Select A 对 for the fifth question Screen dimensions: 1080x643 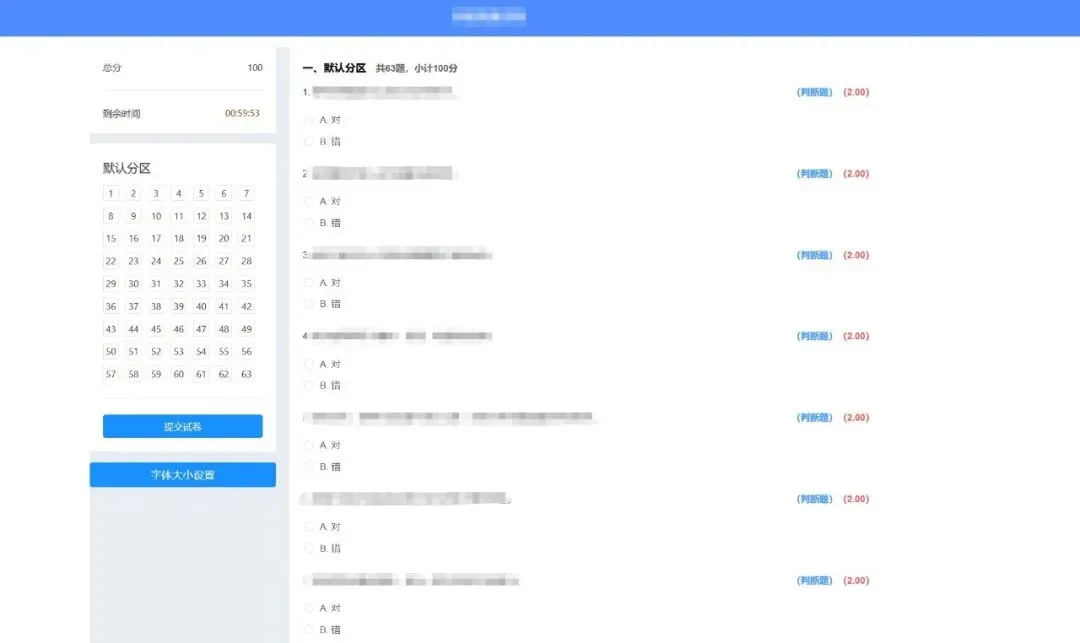coord(309,445)
